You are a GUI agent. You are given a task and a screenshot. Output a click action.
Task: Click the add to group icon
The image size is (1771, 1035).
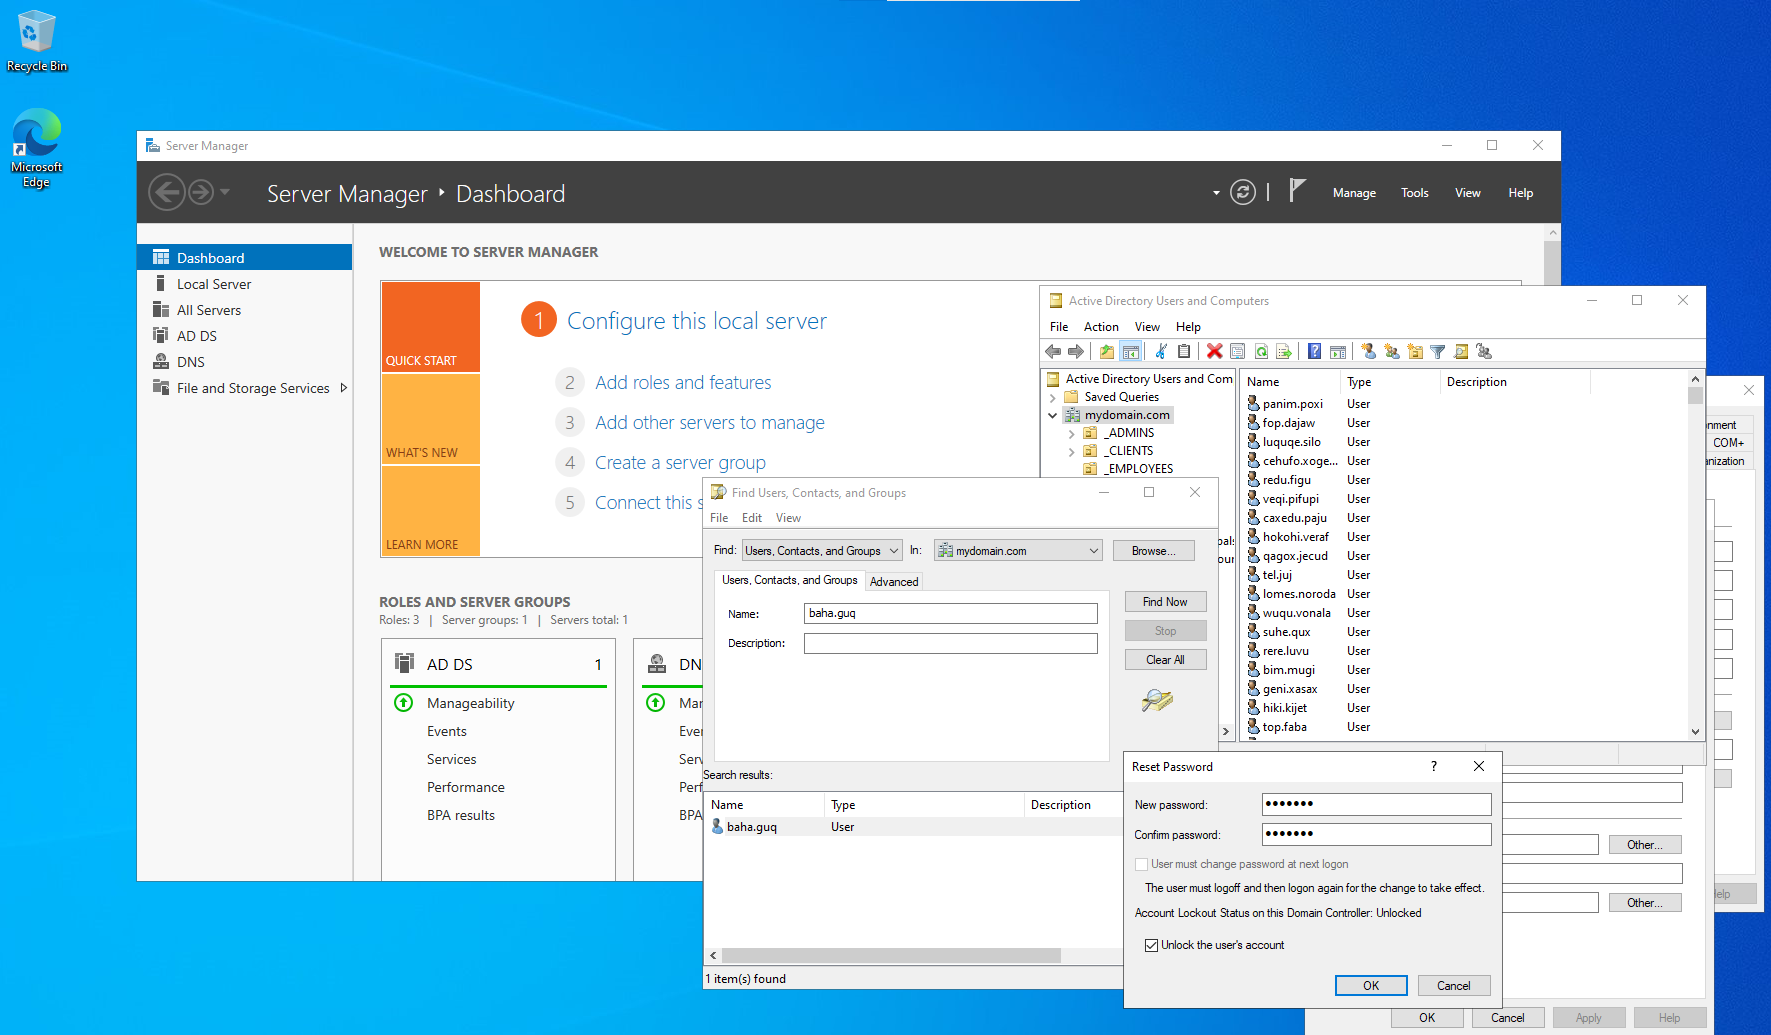pyautogui.click(x=1484, y=351)
